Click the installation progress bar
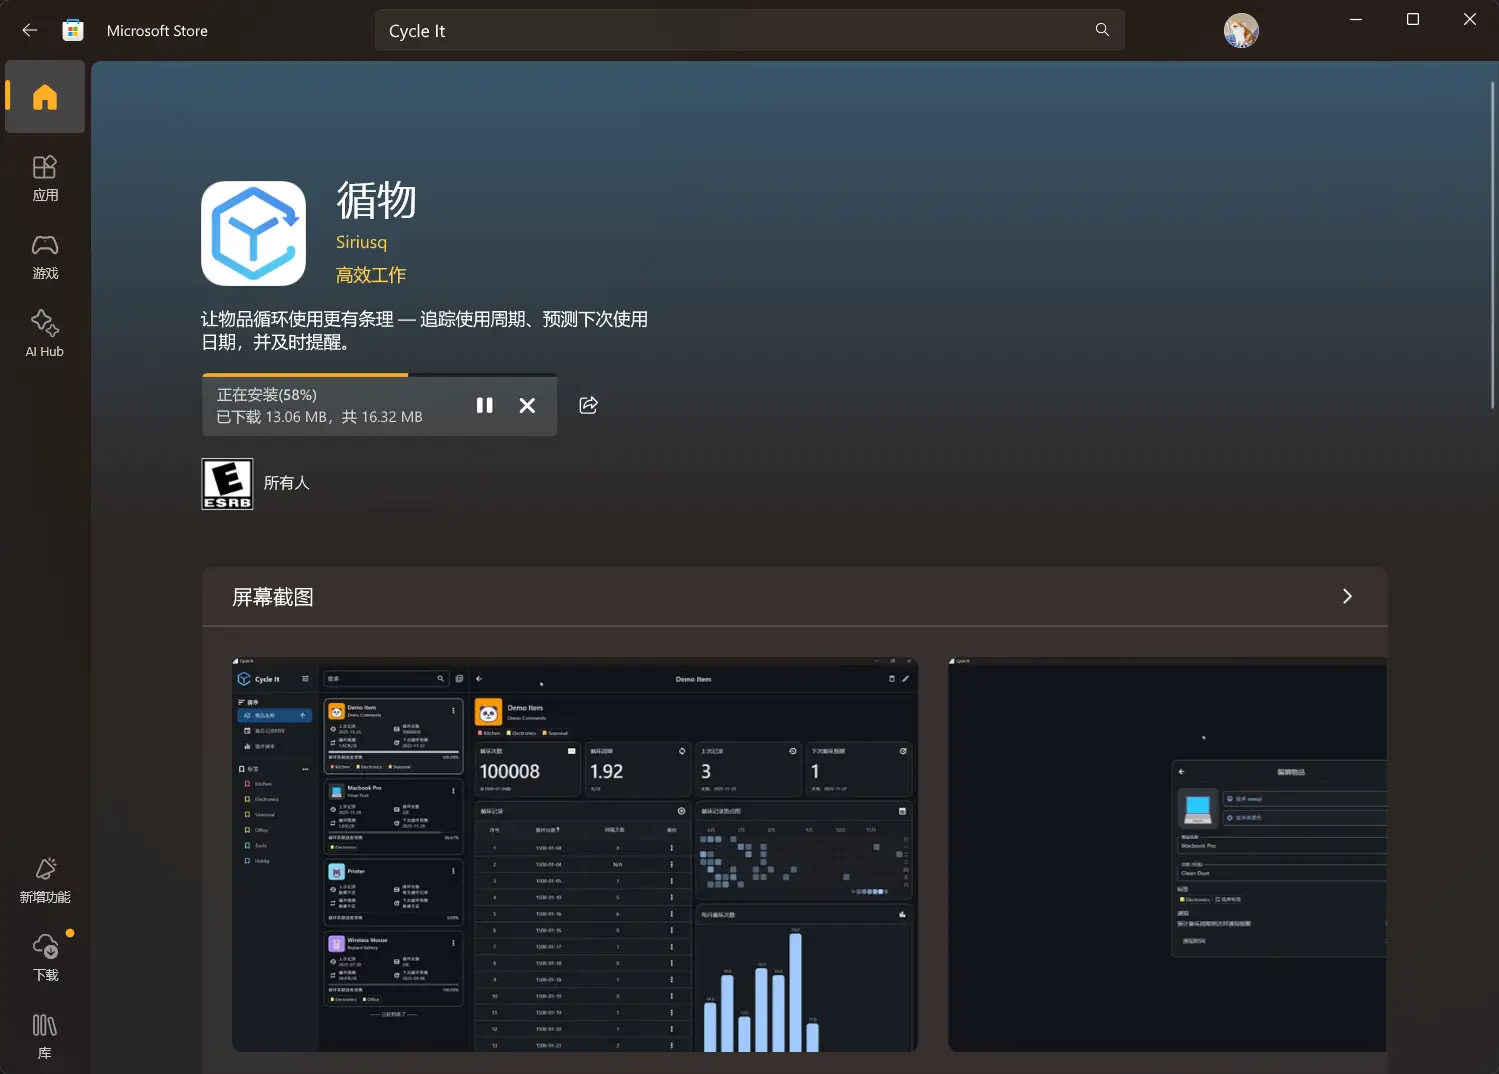Viewport: 1499px width, 1074px height. coord(379,375)
